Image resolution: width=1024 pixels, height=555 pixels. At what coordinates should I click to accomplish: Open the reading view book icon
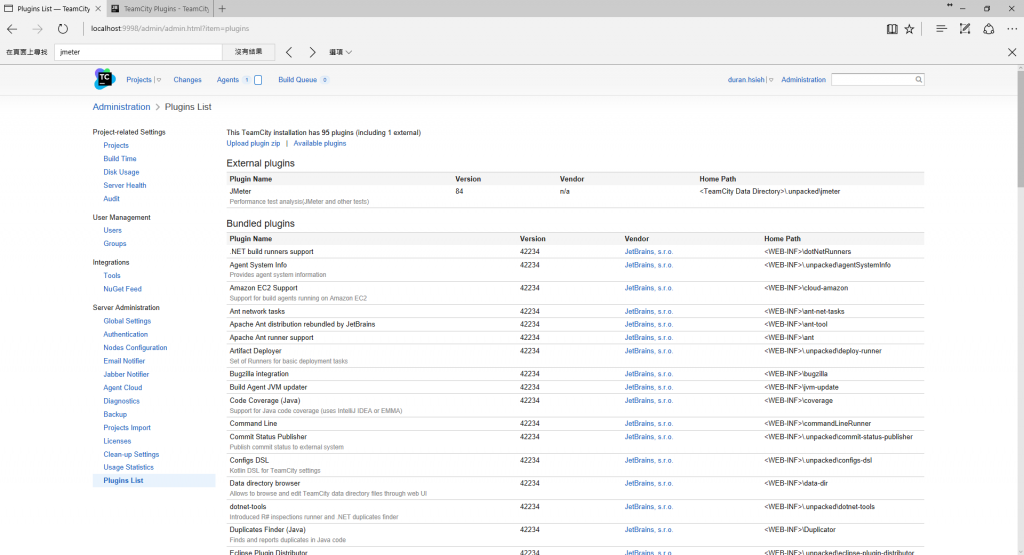[x=891, y=29]
